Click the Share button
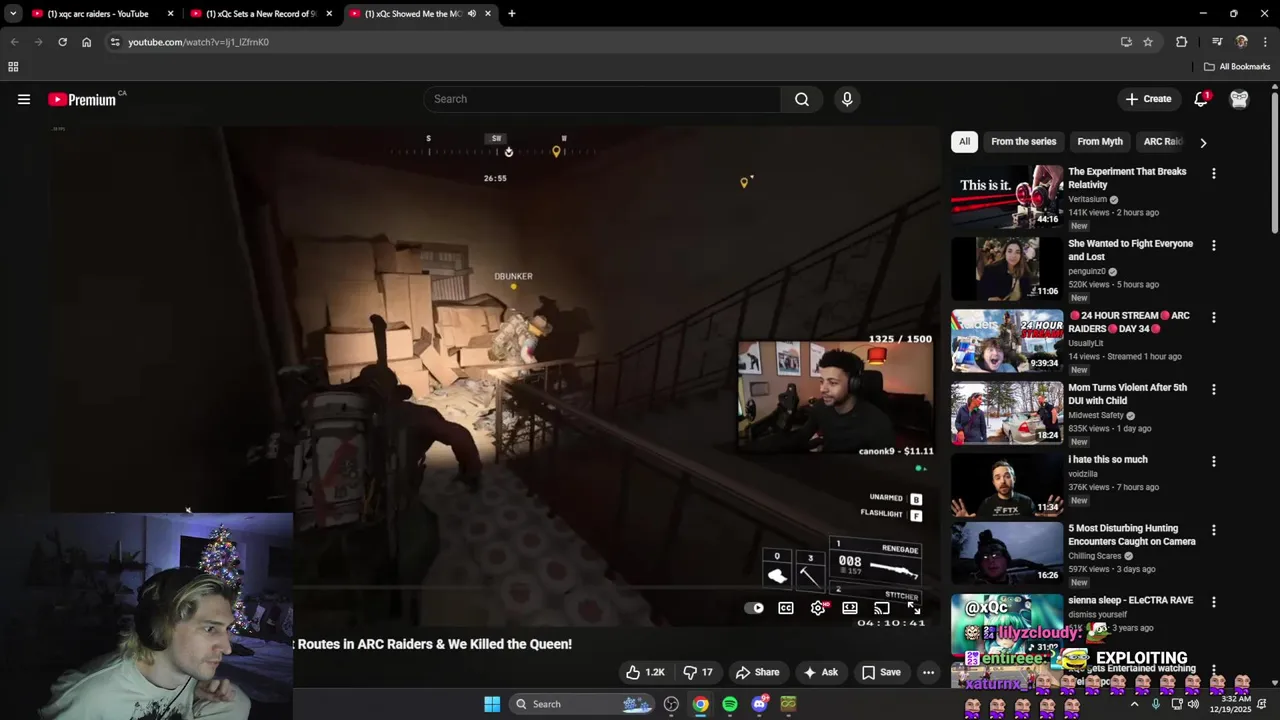 click(757, 672)
